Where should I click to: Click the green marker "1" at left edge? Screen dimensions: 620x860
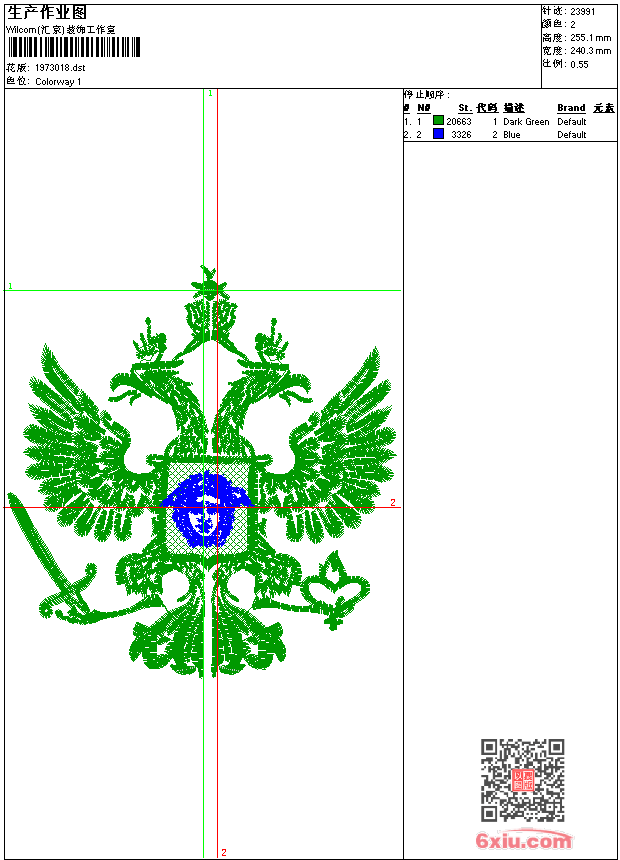(x=10, y=286)
